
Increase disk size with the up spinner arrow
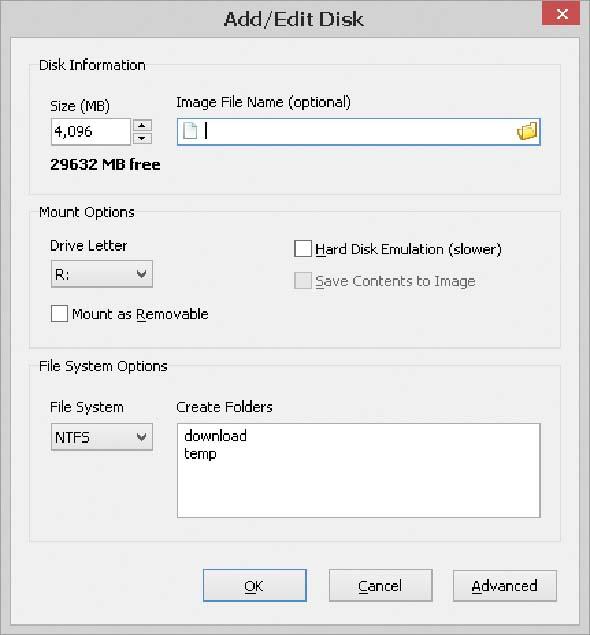tap(142, 125)
